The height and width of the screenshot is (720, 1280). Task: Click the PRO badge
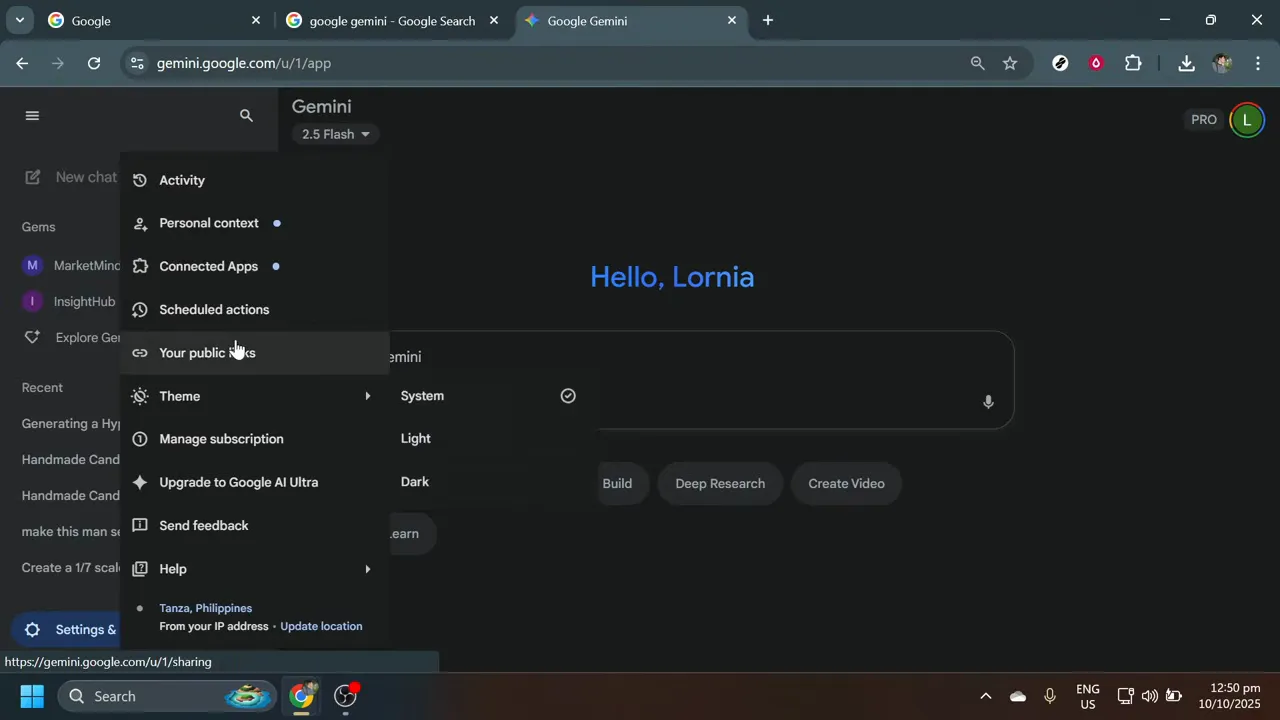click(1203, 120)
